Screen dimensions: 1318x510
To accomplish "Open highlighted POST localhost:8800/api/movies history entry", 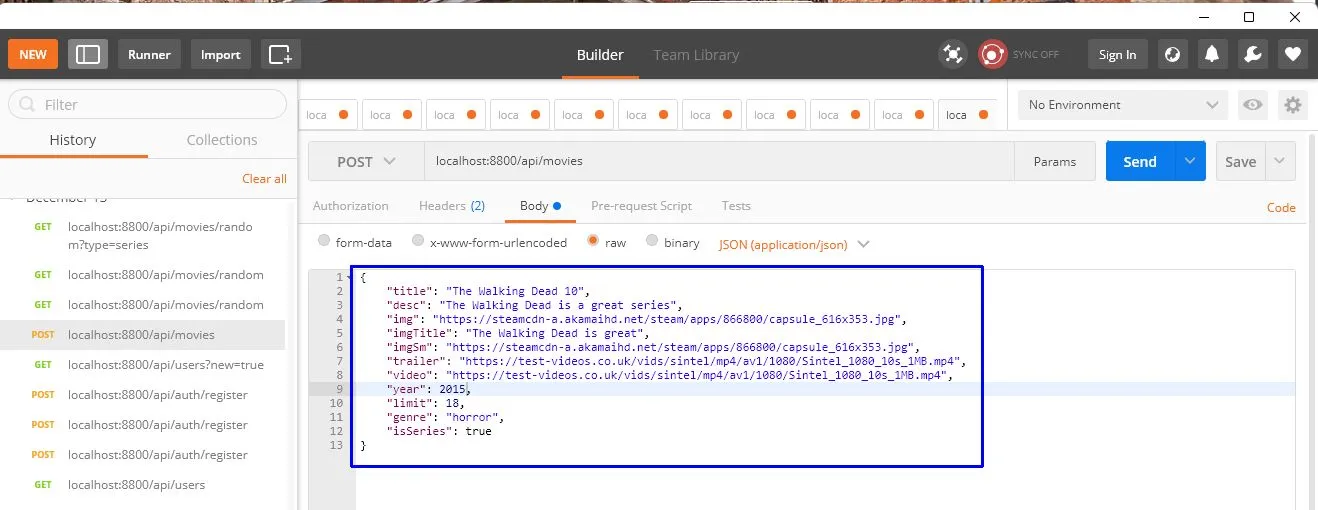I will pyautogui.click(x=142, y=335).
